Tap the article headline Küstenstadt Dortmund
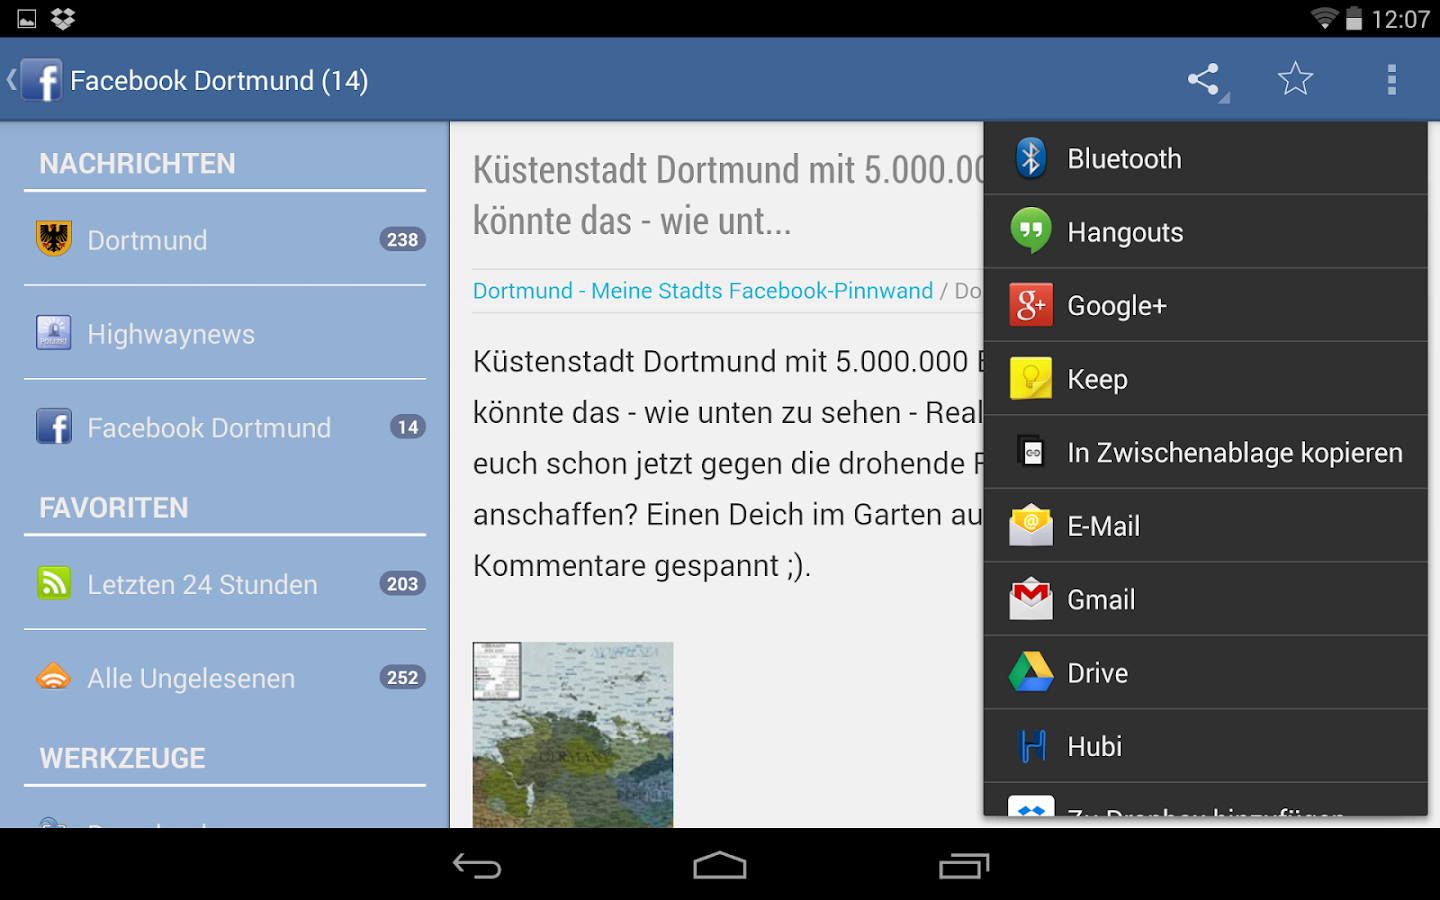 [728, 195]
